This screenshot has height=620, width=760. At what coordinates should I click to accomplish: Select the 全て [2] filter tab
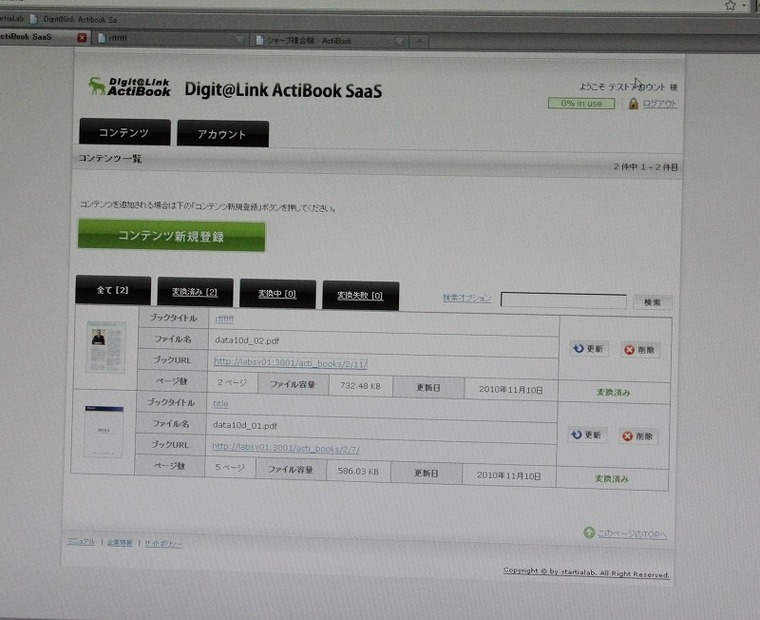pyautogui.click(x=113, y=290)
